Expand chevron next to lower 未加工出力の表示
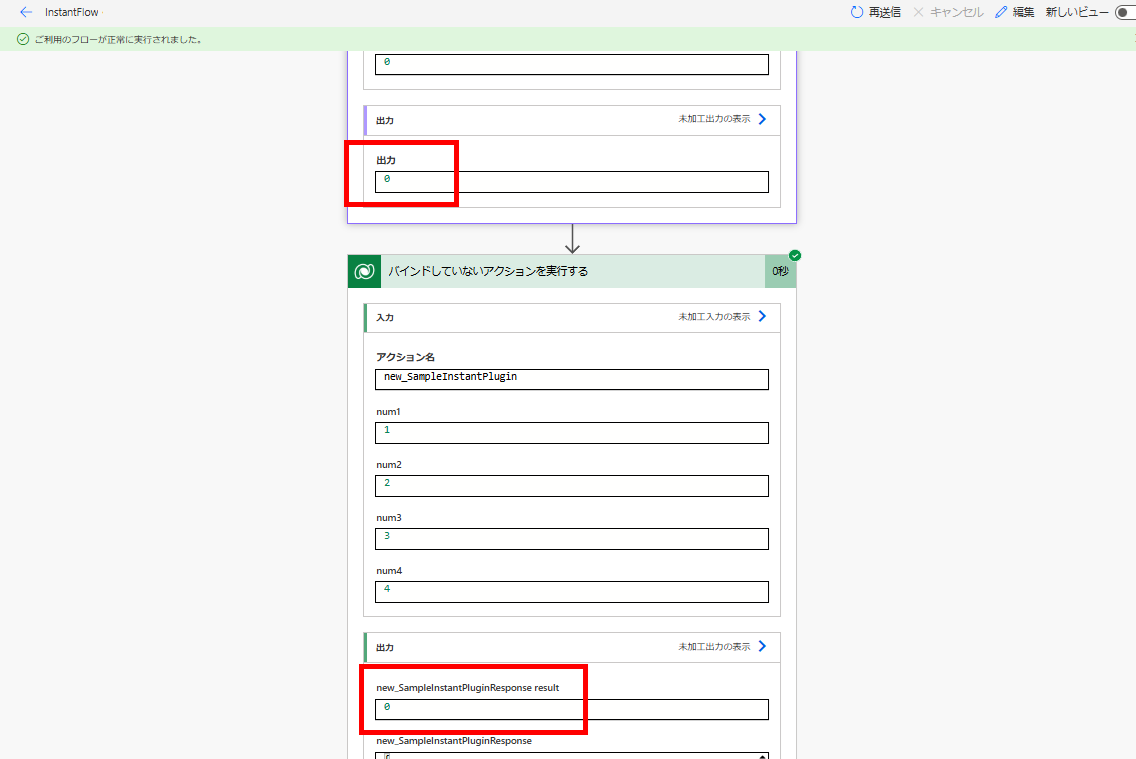The height and width of the screenshot is (759, 1136). point(762,646)
